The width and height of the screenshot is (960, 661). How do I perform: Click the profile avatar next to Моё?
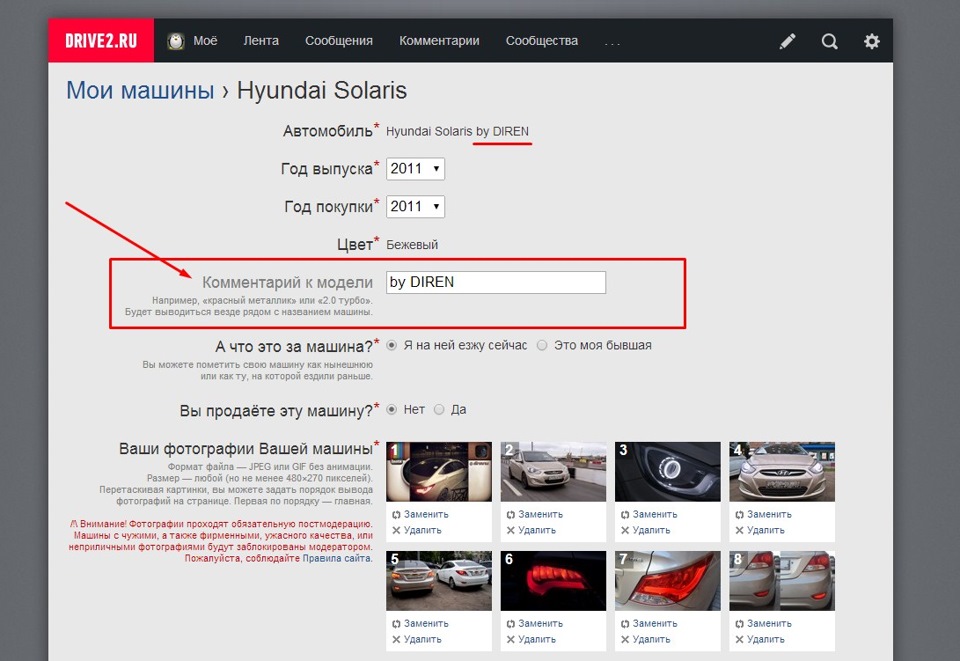click(176, 41)
